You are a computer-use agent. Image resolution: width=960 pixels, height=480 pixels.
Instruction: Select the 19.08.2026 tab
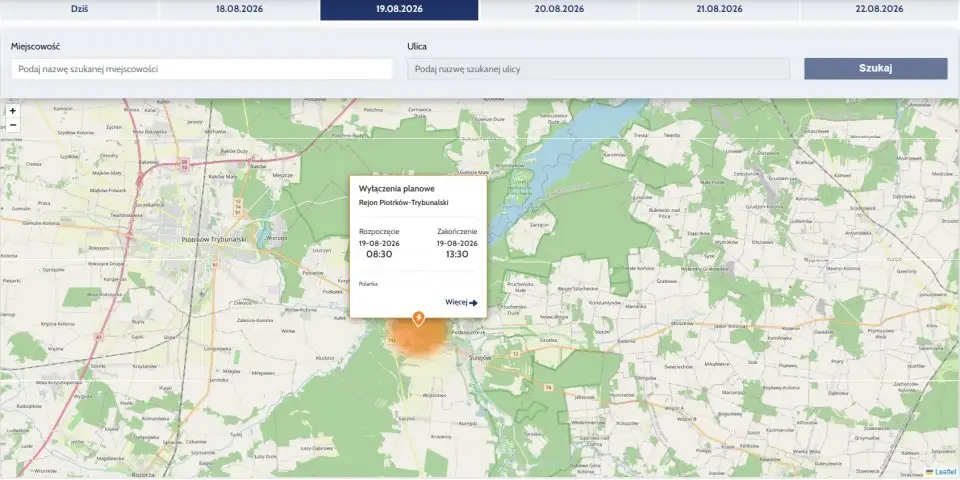[x=399, y=9]
